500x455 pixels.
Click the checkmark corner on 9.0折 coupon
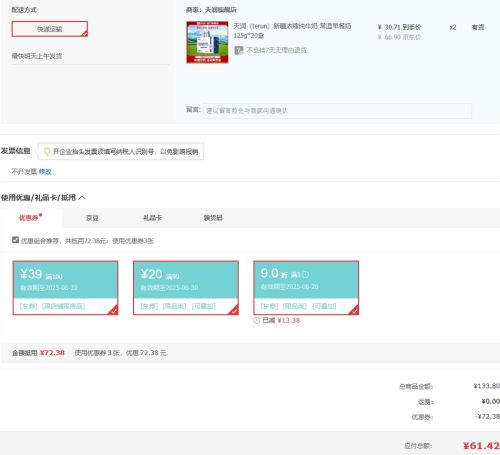click(x=354, y=310)
